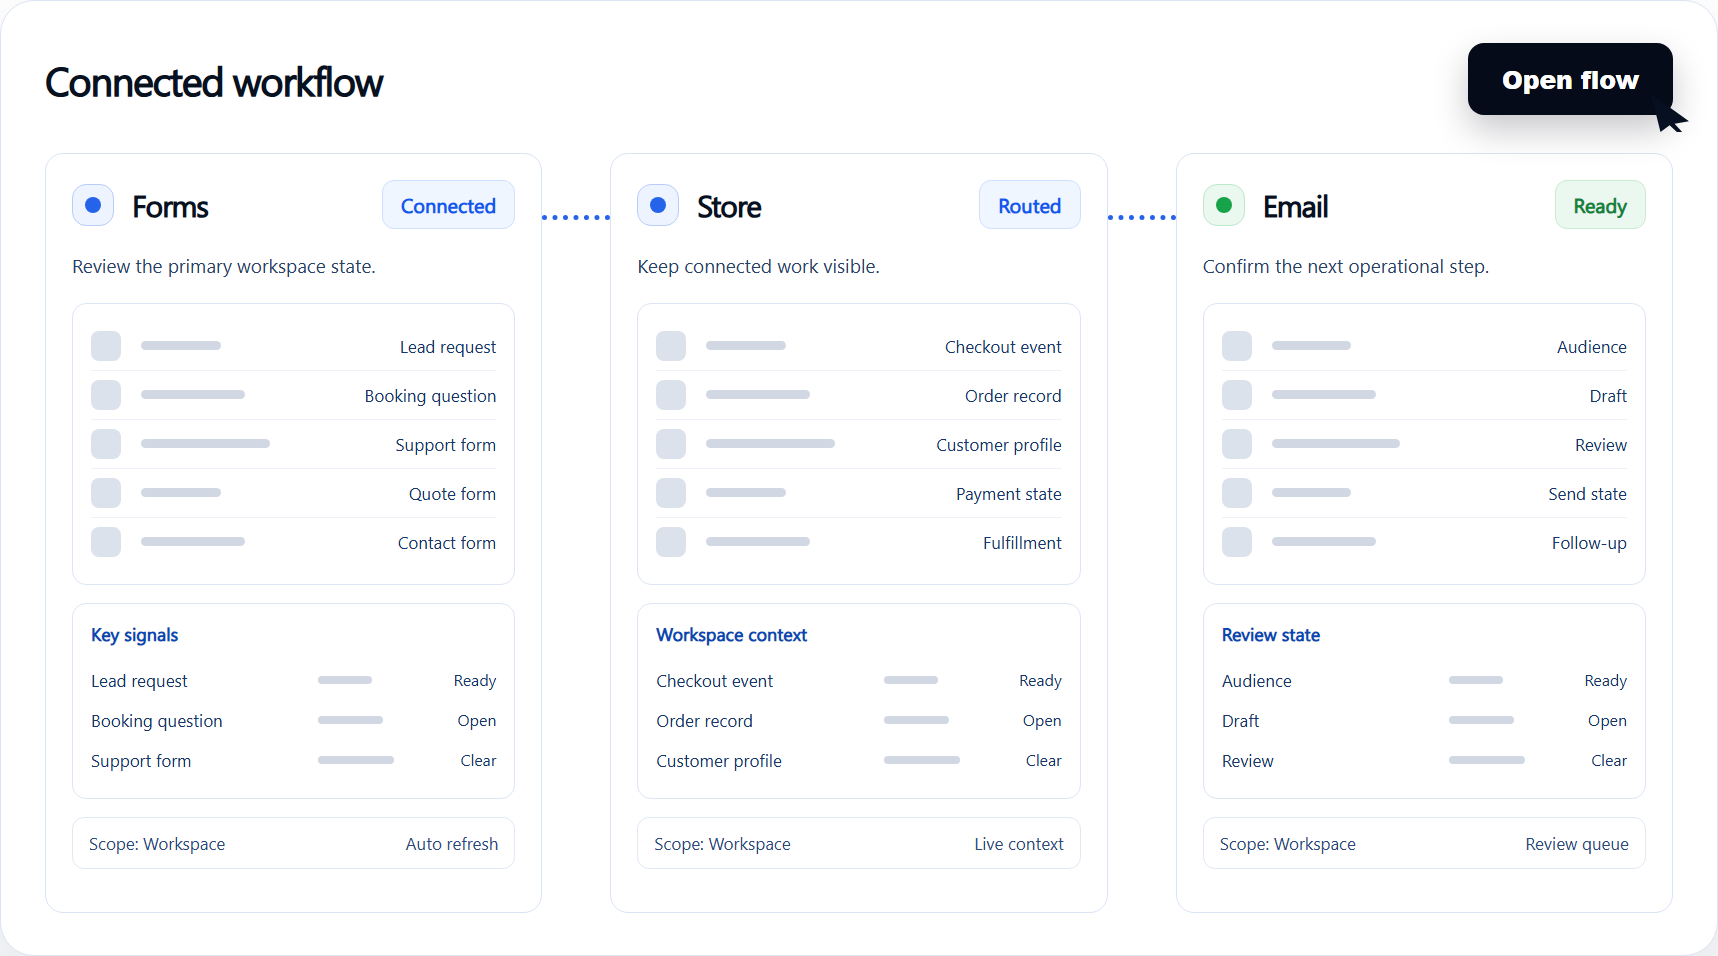Viewport: 1718px width, 956px height.
Task: Click Audience in Review state panel
Action: [x=1256, y=681]
